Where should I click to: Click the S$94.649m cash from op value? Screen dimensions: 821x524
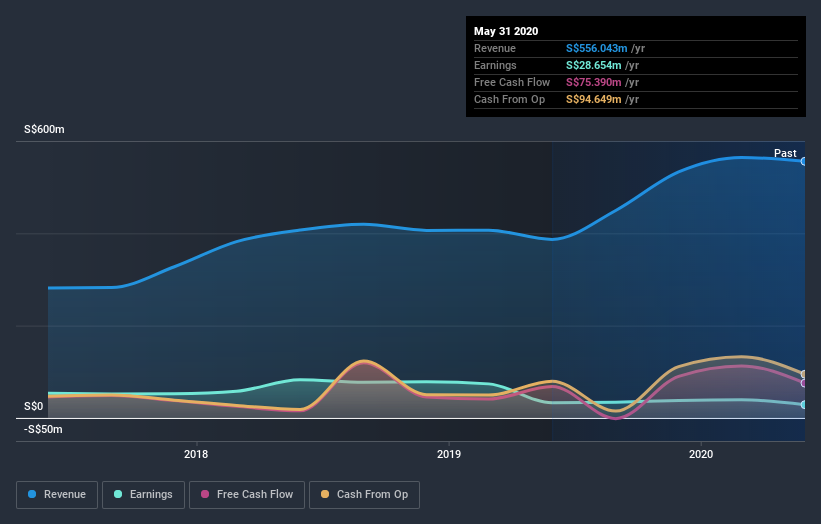[x=594, y=99]
